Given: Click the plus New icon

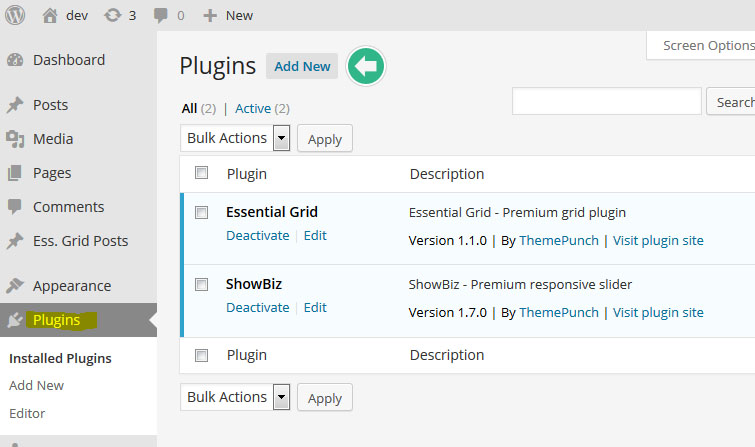Looking at the screenshot, I should point(210,15).
